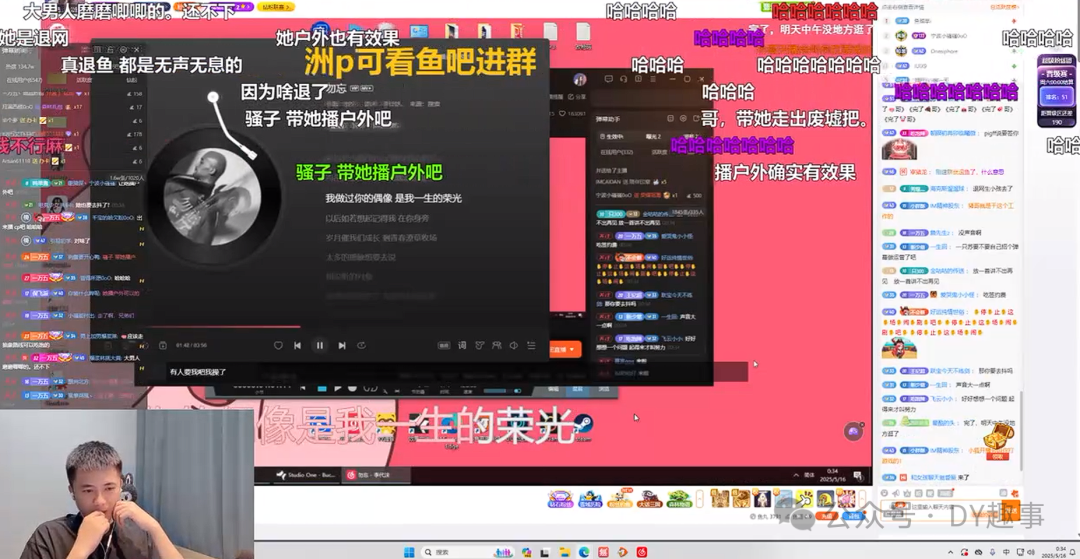Image resolution: width=1080 pixels, height=559 pixels.
Task: Change the loop mode next to next-track
Action: click(362, 346)
